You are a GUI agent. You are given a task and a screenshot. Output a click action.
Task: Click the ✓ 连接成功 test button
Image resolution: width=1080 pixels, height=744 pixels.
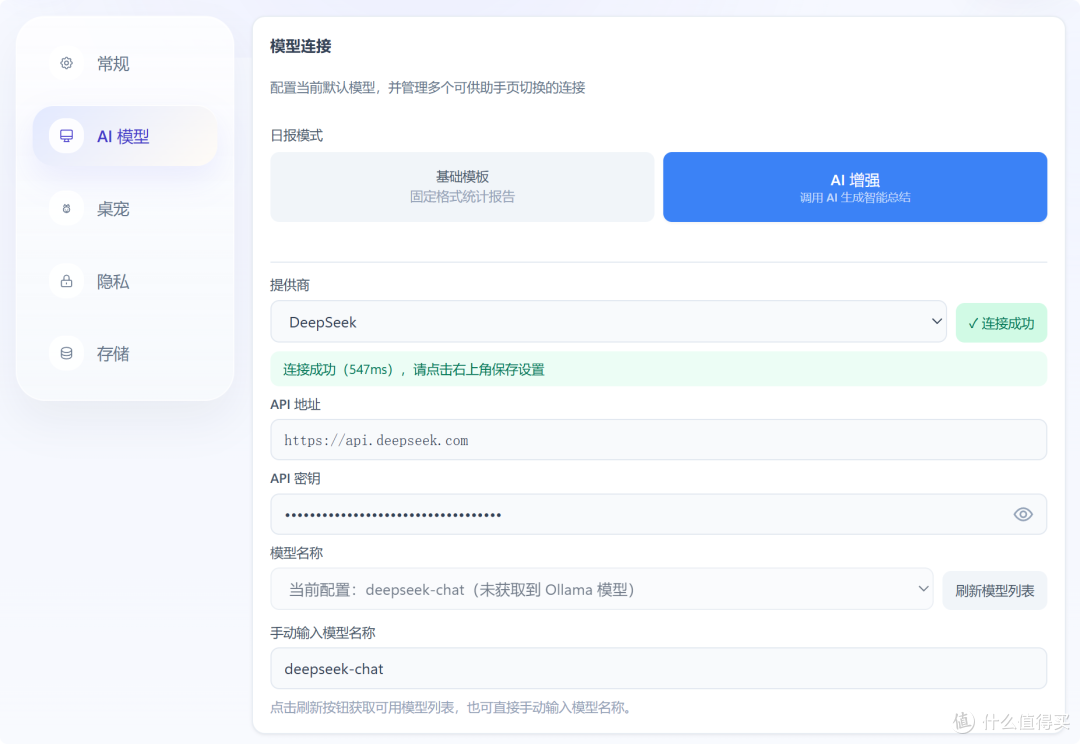(1001, 323)
